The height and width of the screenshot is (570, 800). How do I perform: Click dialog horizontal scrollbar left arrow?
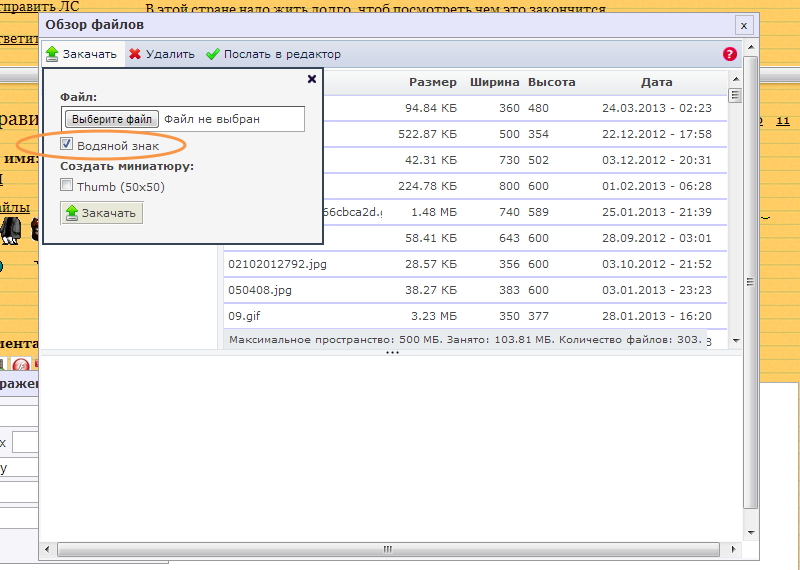pos(47,550)
